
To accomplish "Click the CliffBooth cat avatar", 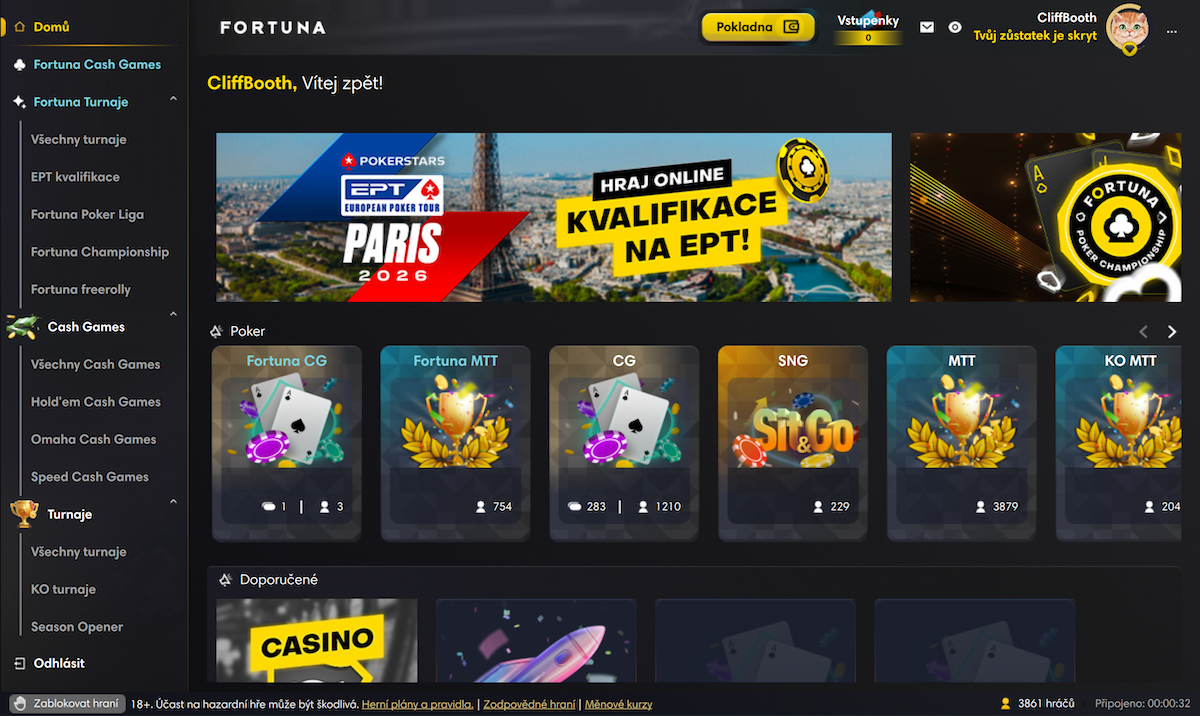I will 1127,27.
